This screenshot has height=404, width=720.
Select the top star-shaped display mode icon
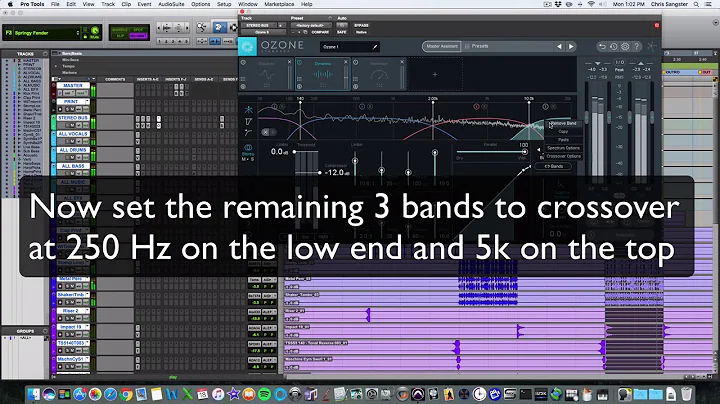click(248, 110)
